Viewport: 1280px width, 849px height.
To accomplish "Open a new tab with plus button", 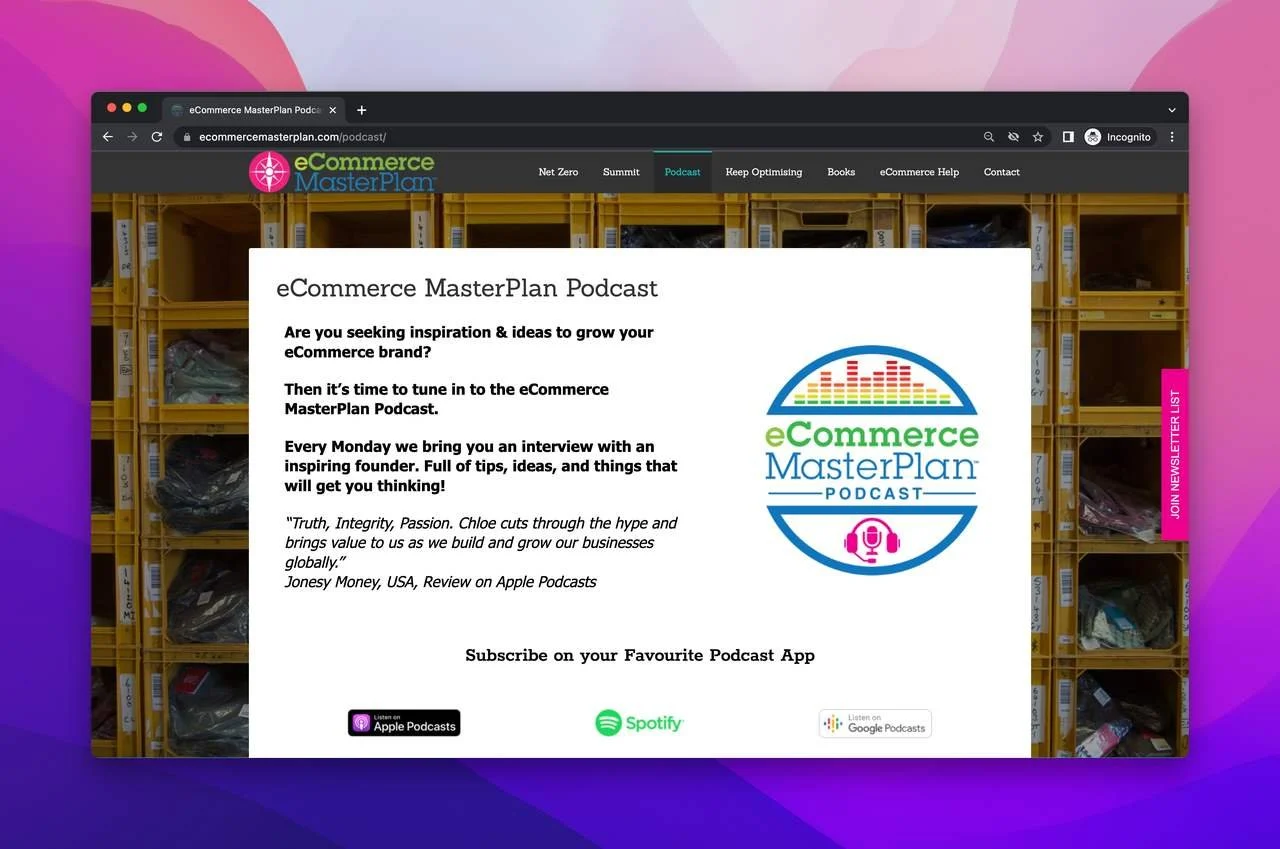I will 362,110.
